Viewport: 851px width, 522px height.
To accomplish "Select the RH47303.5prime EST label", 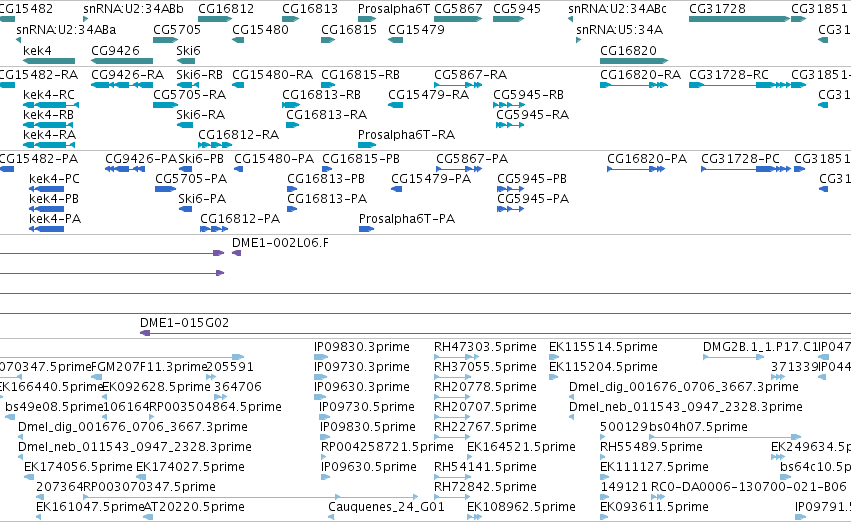I will [485, 347].
